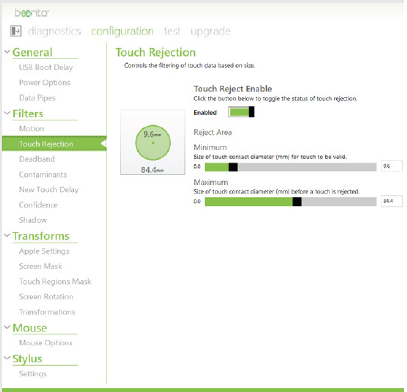Go to the upgrade tab
The height and width of the screenshot is (392, 407).
coord(210,31)
